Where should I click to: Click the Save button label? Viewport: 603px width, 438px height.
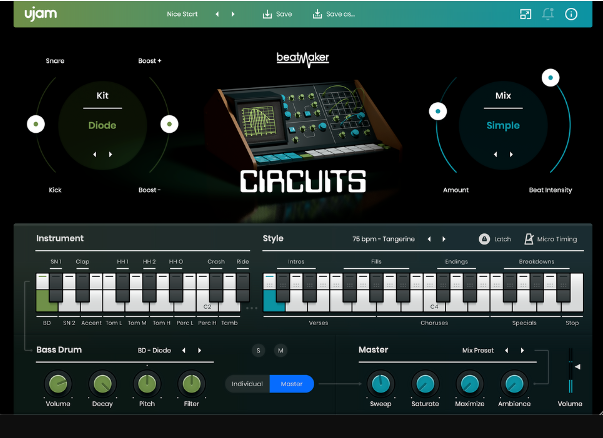tap(284, 14)
